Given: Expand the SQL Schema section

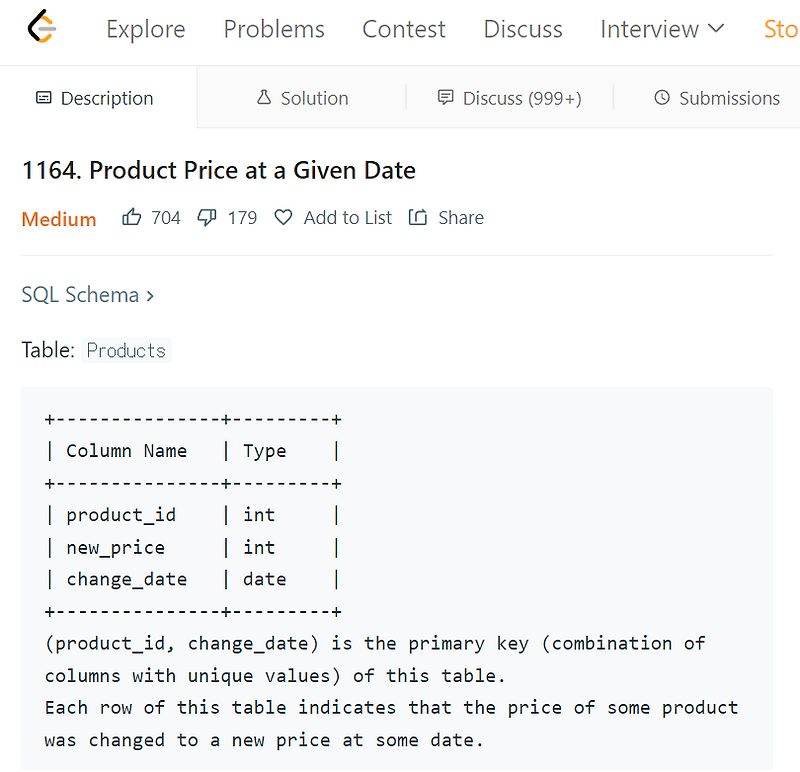Looking at the screenshot, I should [x=88, y=294].
